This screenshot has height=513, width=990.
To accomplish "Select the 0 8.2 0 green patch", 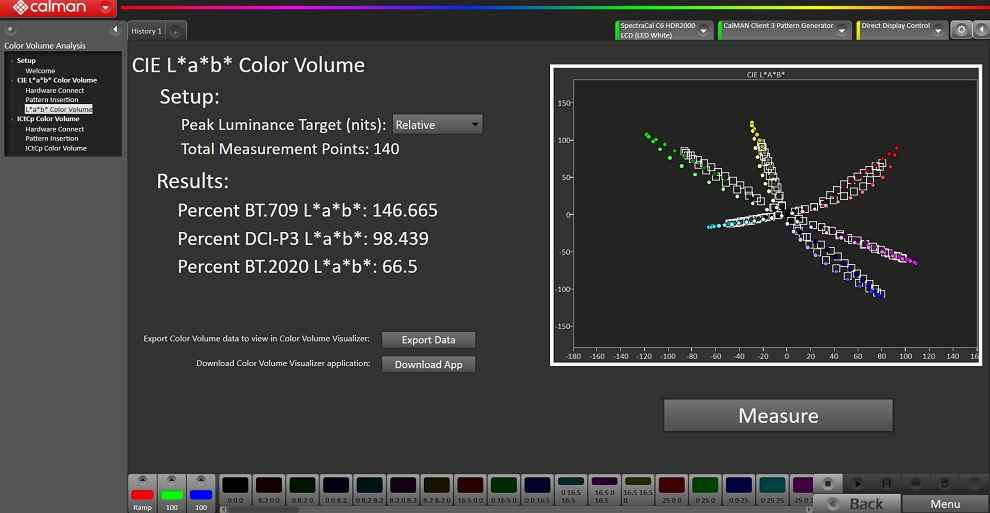I will pyautogui.click(x=302, y=490).
